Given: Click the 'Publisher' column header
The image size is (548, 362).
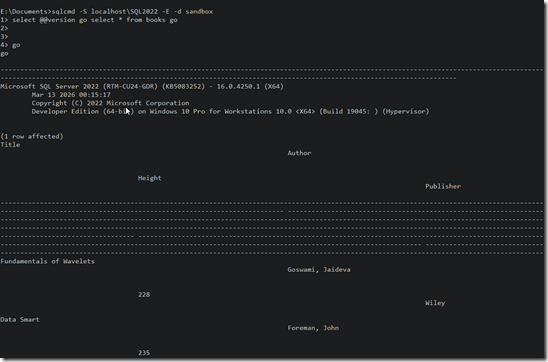Looking at the screenshot, I should pos(443,187).
